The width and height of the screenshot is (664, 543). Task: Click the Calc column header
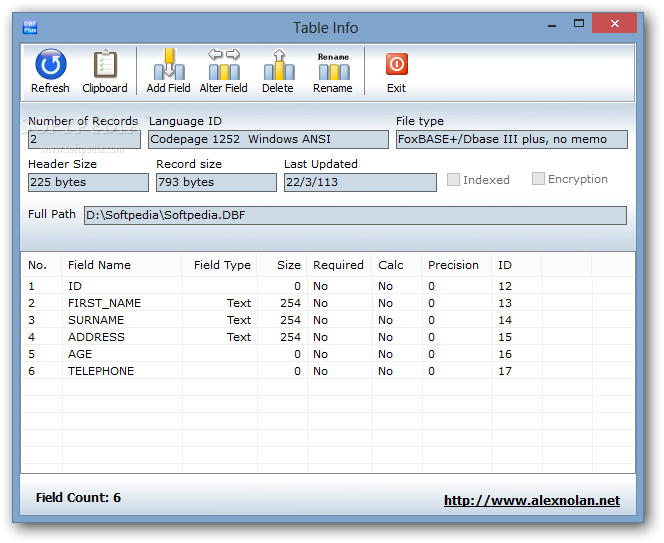point(396,265)
